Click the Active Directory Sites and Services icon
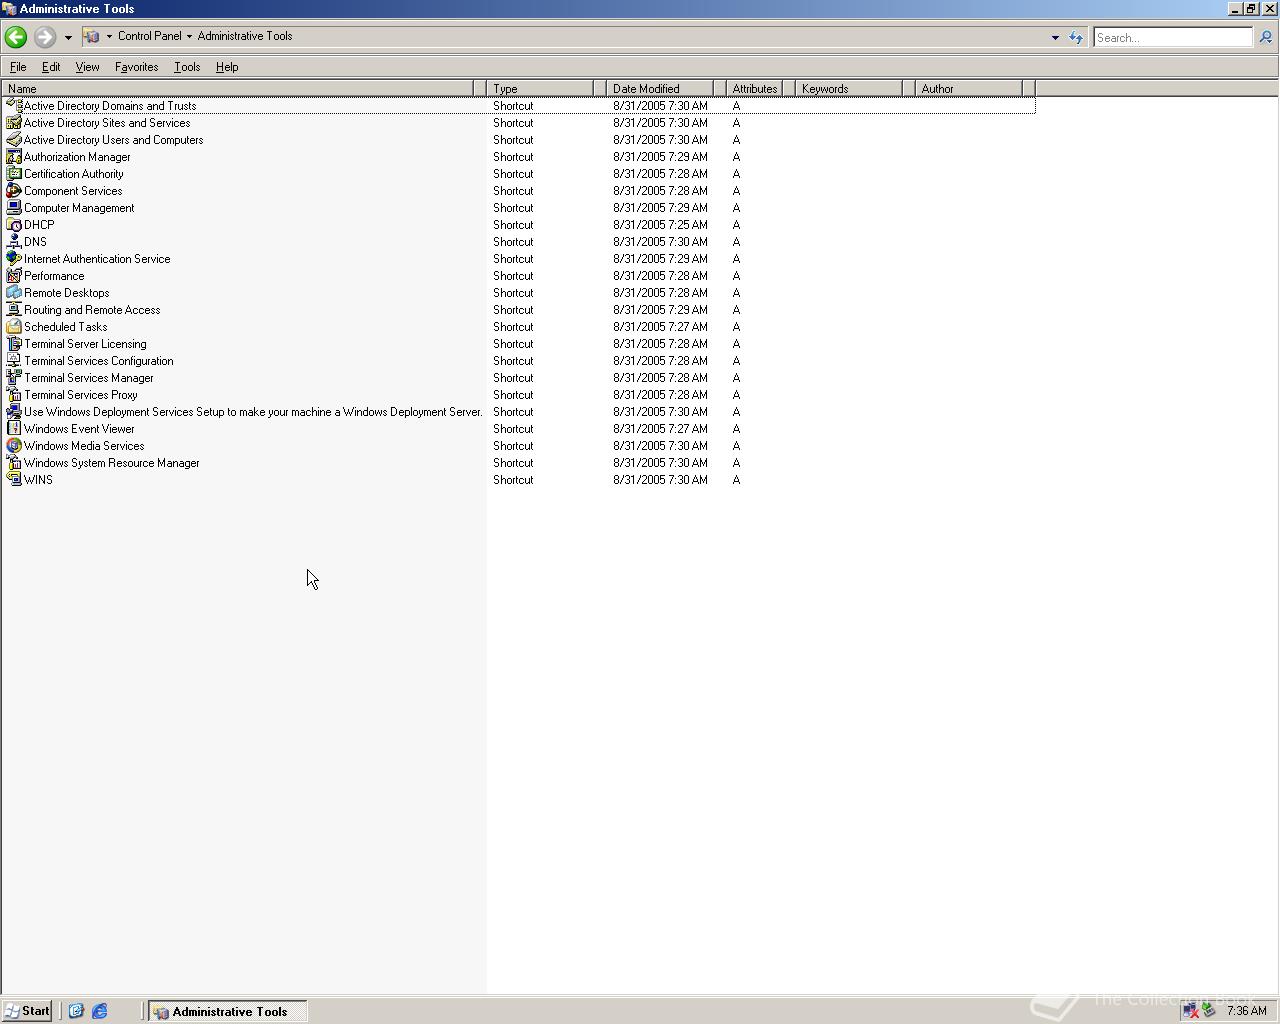The width and height of the screenshot is (1280, 1024). click(x=14, y=123)
